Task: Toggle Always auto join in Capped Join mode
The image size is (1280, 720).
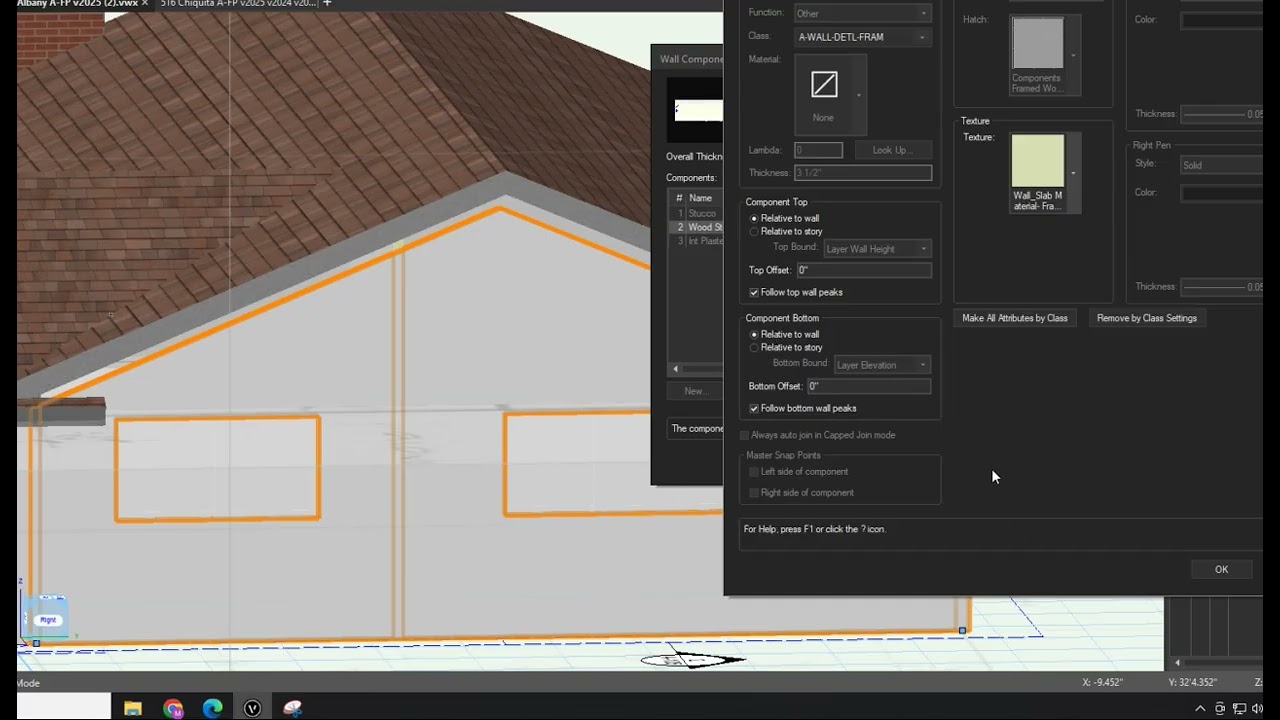Action: click(x=744, y=435)
